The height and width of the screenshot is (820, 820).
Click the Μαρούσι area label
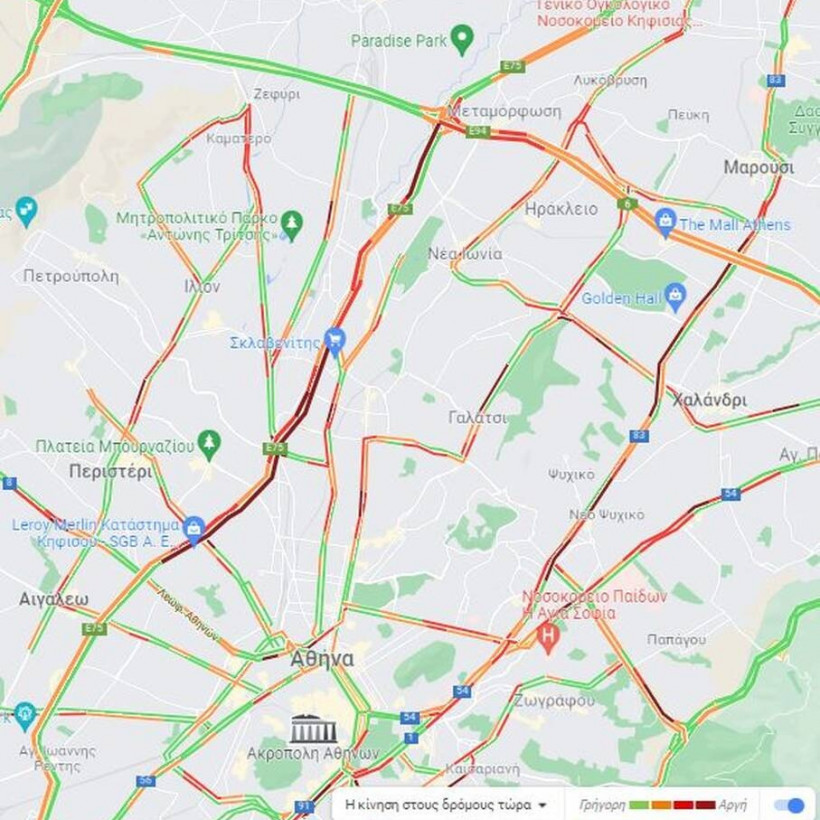758,167
